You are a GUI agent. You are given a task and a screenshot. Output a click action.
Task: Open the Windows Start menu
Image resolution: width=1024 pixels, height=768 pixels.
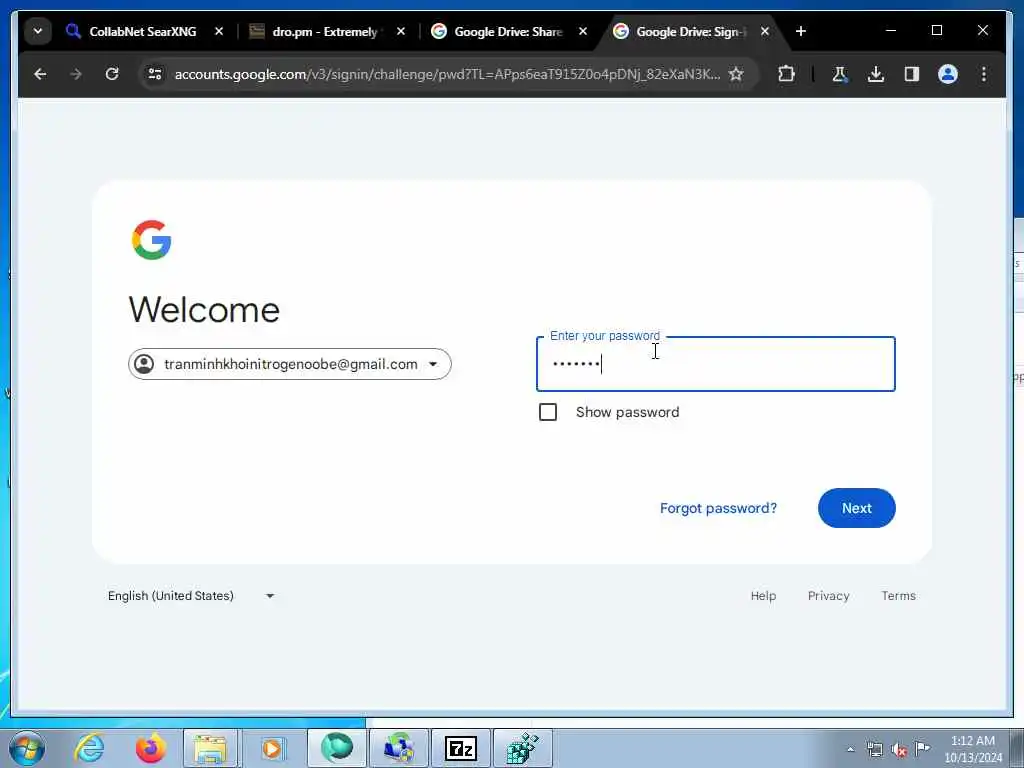[x=27, y=748]
